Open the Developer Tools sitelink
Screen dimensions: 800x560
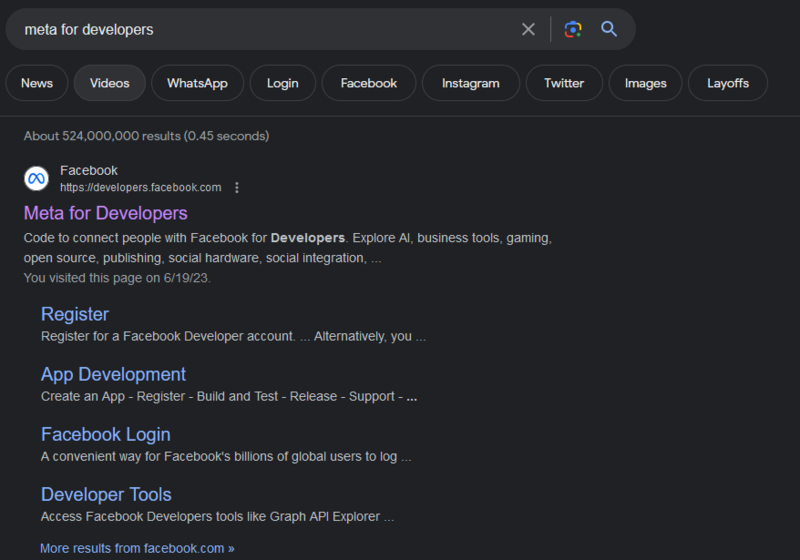click(106, 495)
